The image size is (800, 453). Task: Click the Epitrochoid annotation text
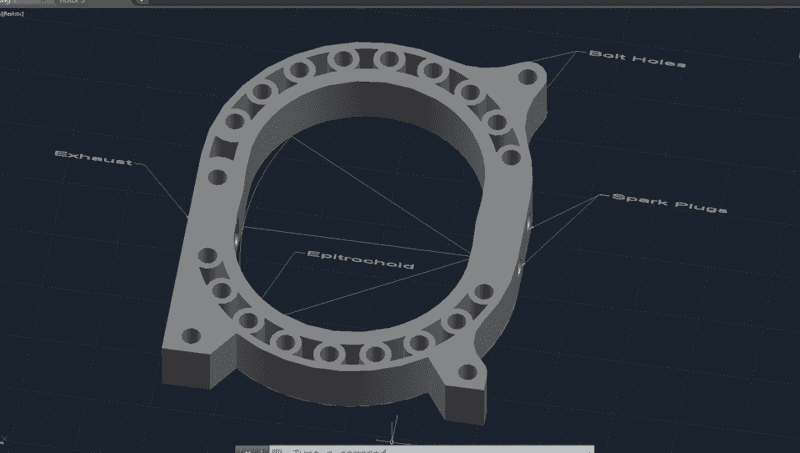click(361, 260)
